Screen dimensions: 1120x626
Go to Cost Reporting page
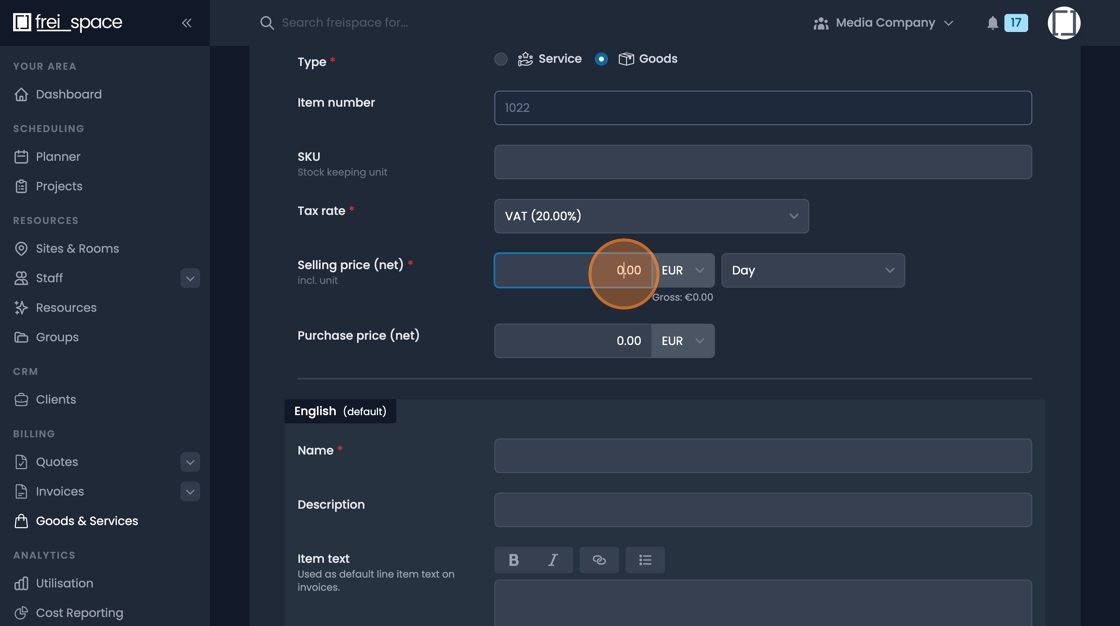[79, 613]
